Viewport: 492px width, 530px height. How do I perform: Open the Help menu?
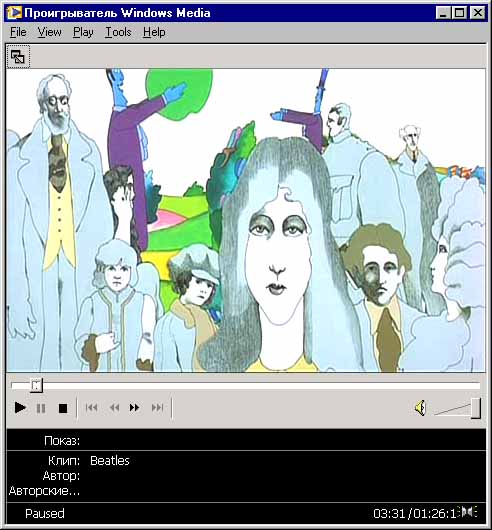click(x=154, y=32)
